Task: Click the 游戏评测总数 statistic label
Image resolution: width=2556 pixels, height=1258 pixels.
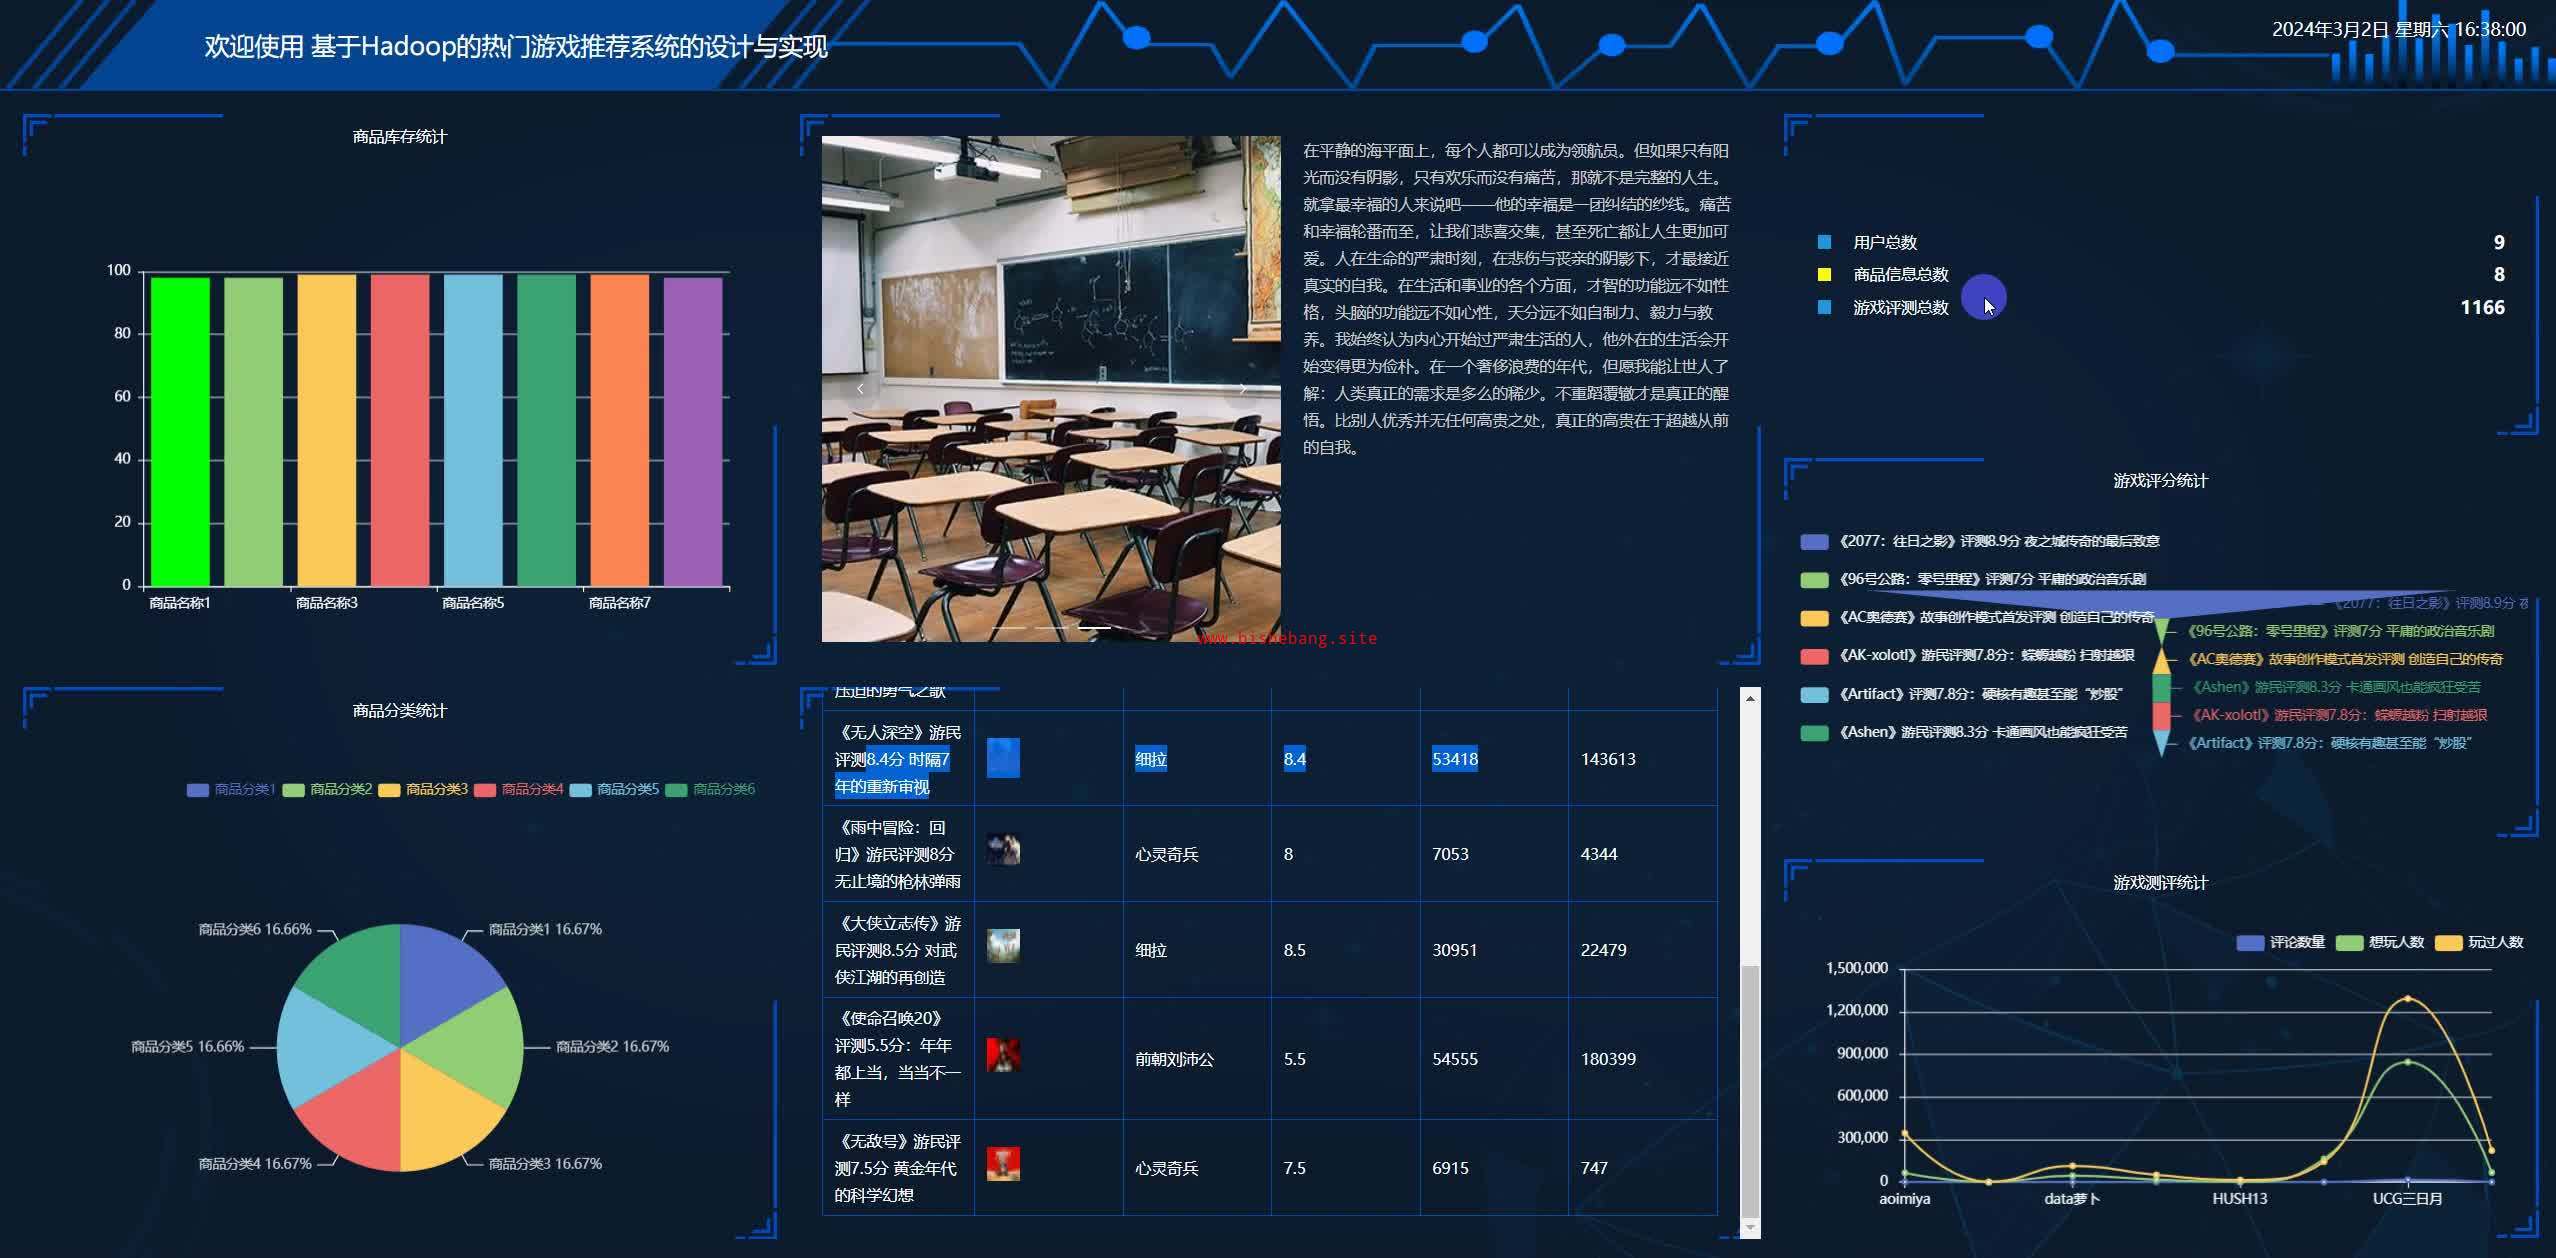Action: click(x=1900, y=308)
